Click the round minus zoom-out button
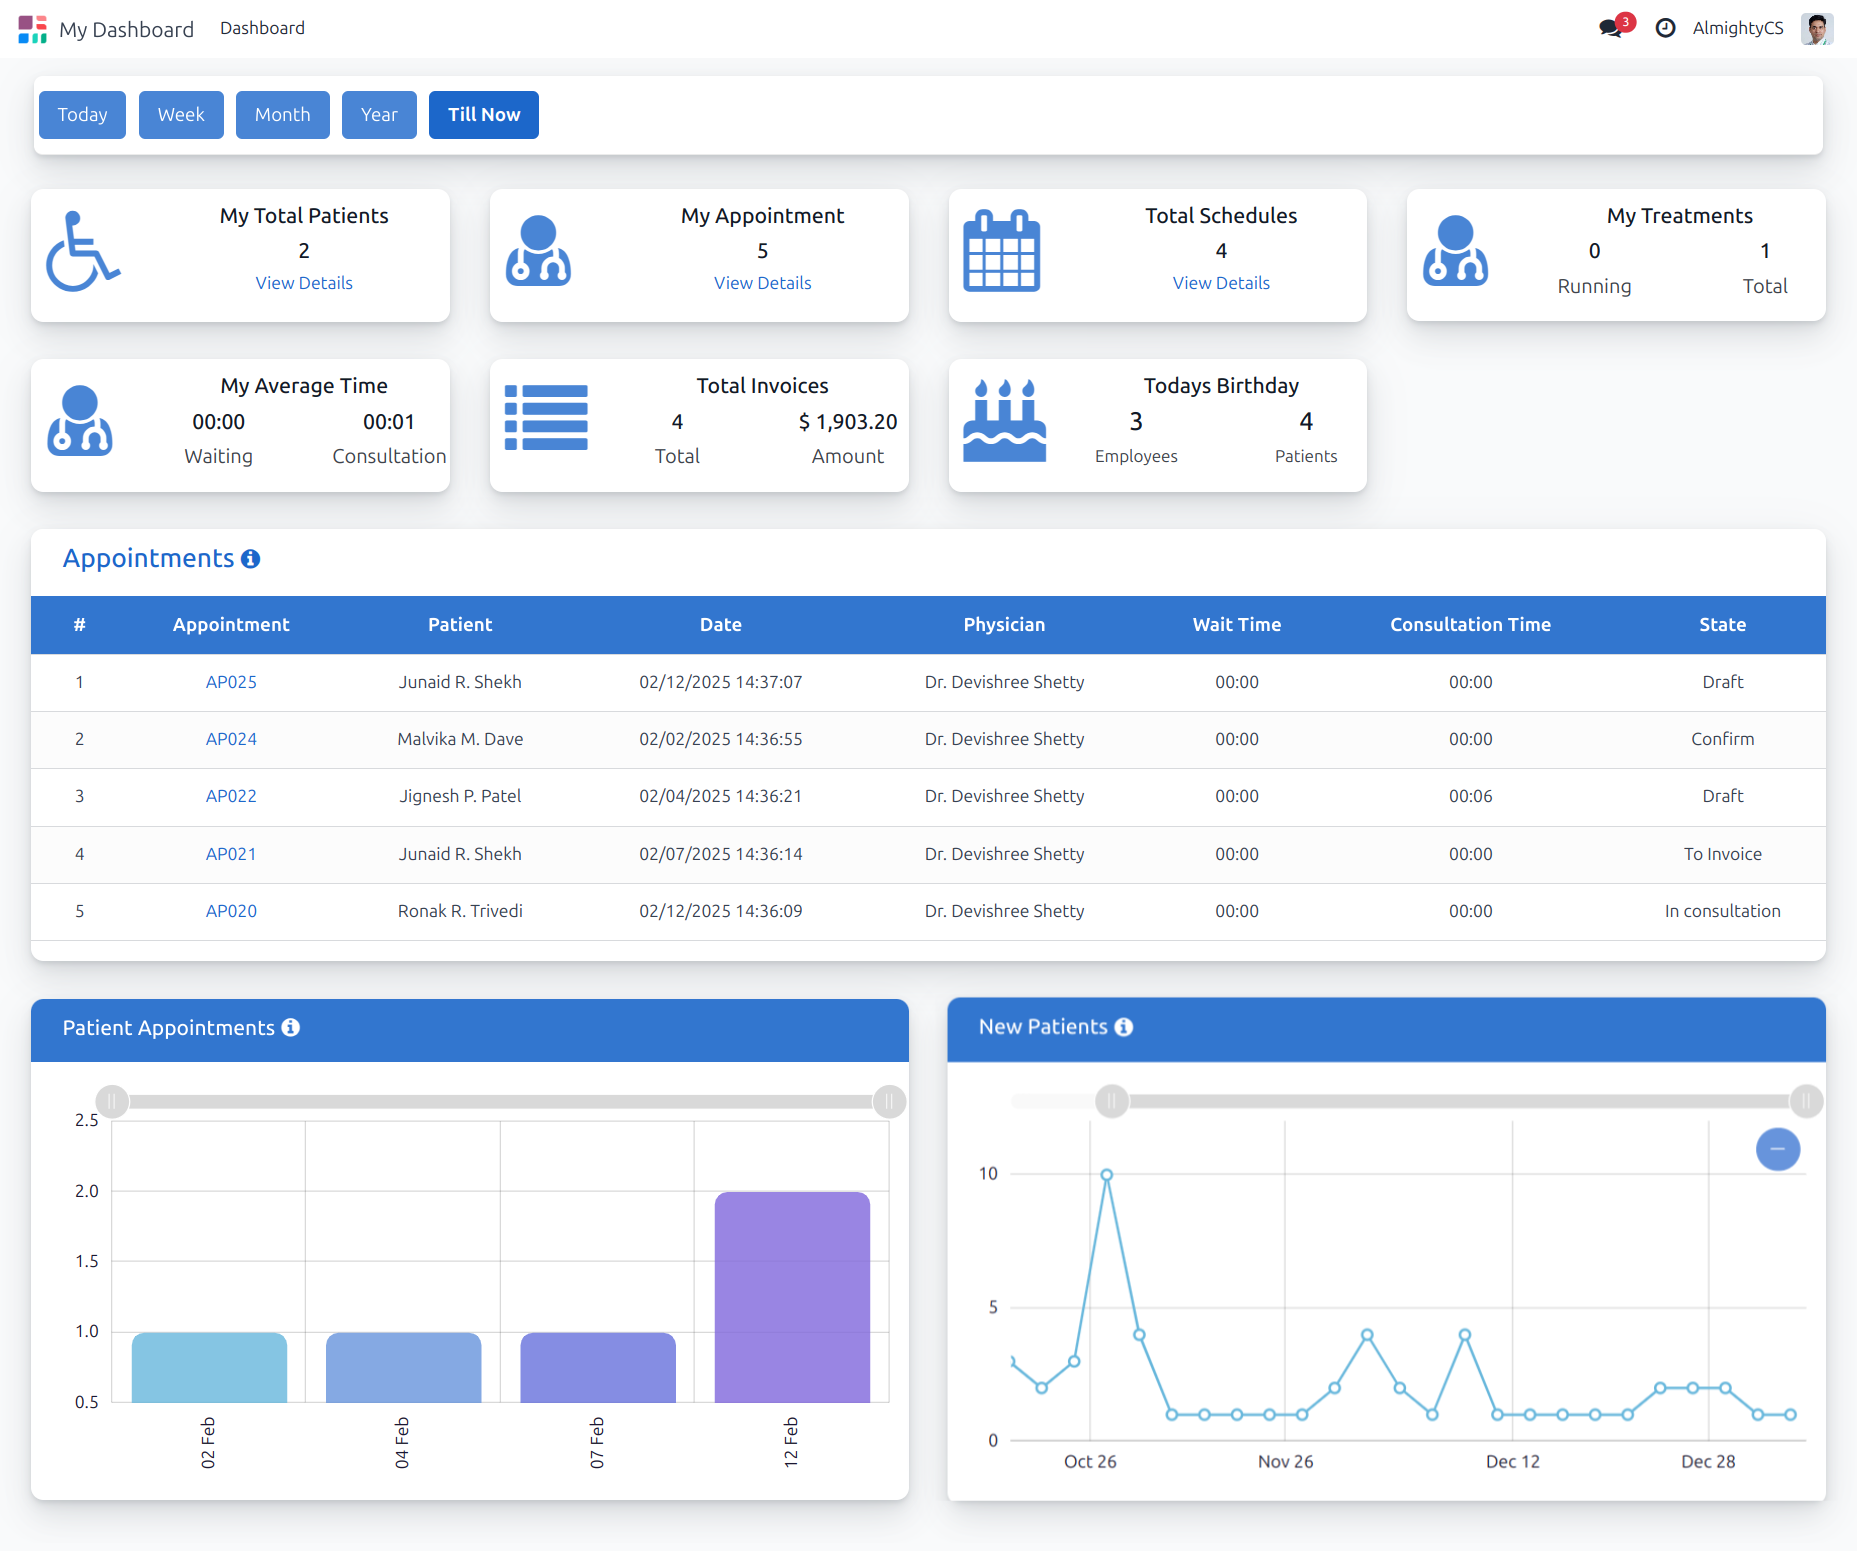The height and width of the screenshot is (1552, 1857). [1777, 1149]
